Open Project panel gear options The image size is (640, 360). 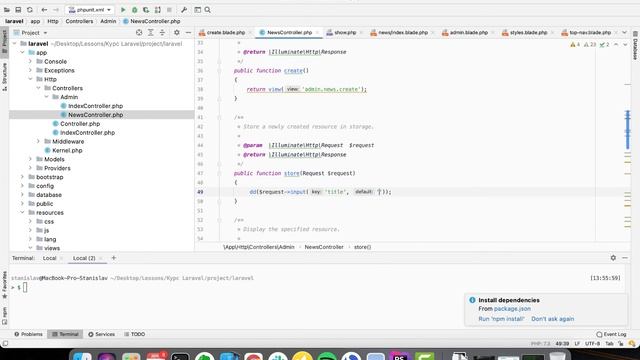177,33
